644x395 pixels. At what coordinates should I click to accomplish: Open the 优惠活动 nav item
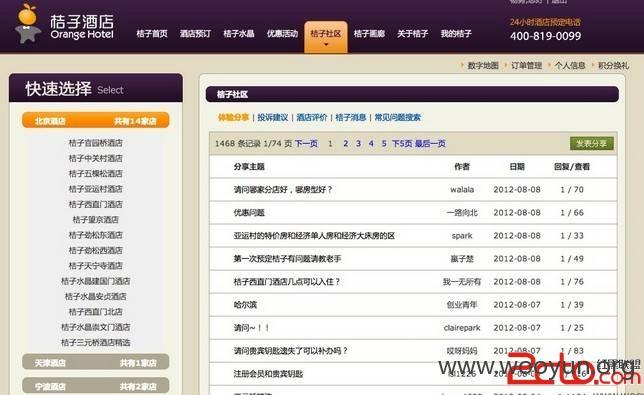click(x=282, y=34)
